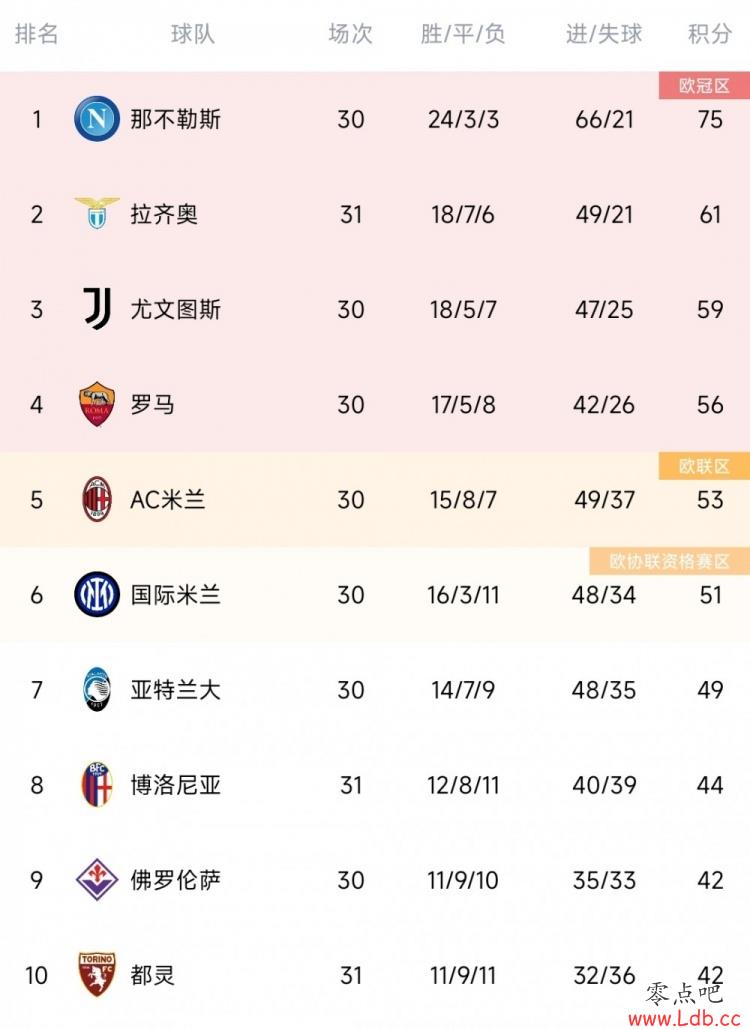
Task: Click the AC Milan badge
Action: [x=96, y=499]
